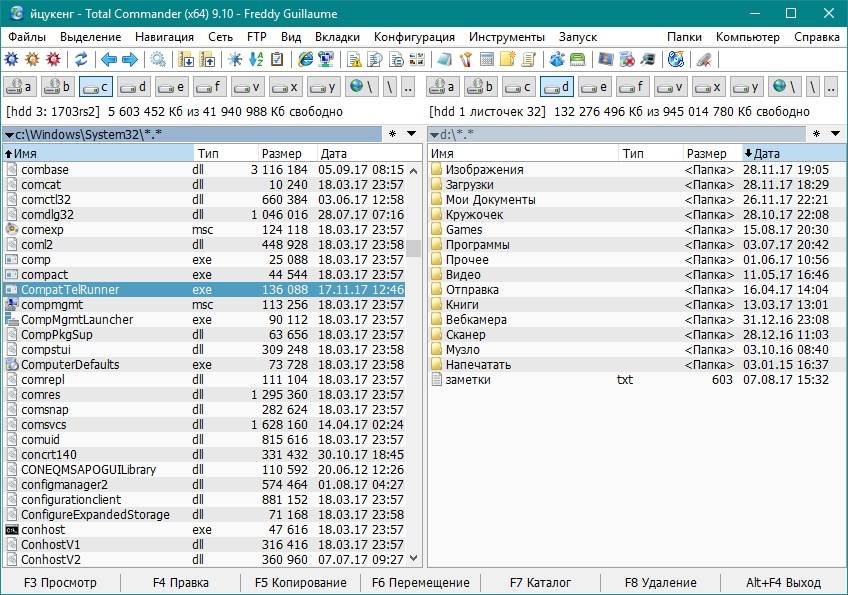Click the blue asterisk selection icon
Viewport: 848px width, 595px height.
(x=235, y=59)
